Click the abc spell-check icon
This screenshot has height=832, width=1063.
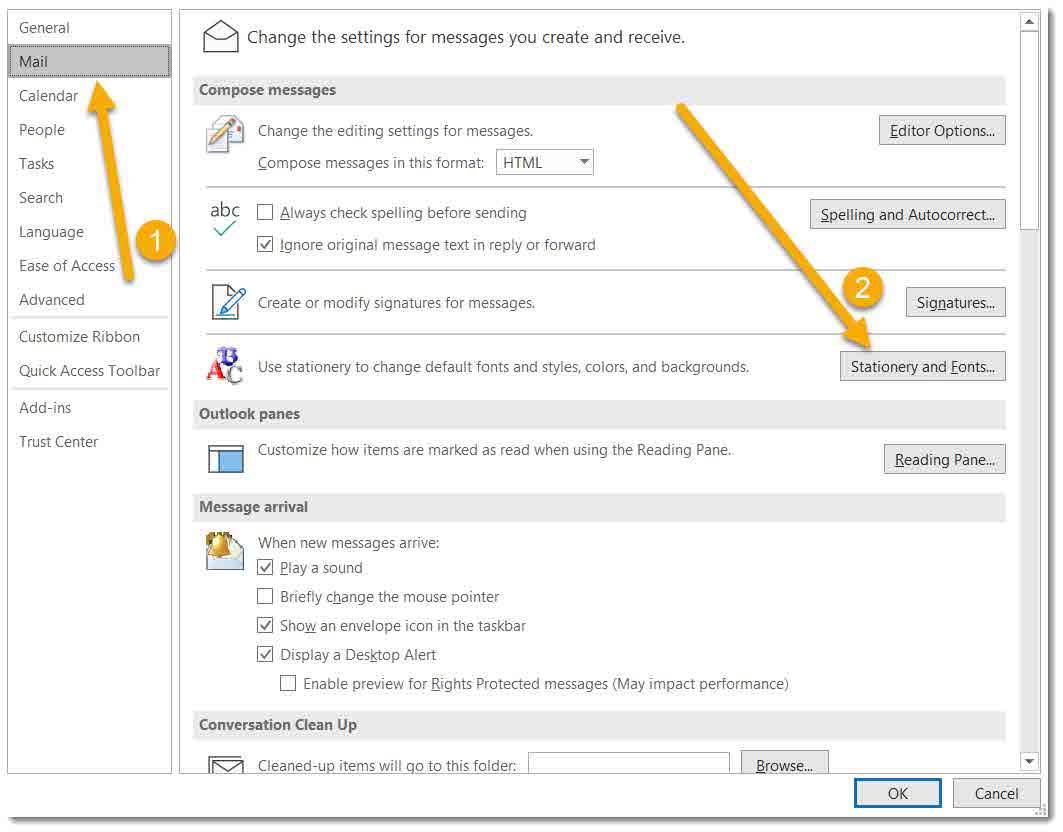[224, 217]
